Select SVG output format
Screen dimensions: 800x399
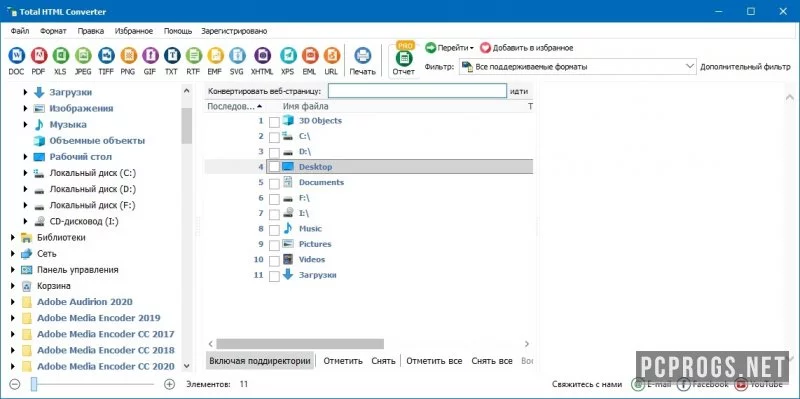[x=237, y=55]
